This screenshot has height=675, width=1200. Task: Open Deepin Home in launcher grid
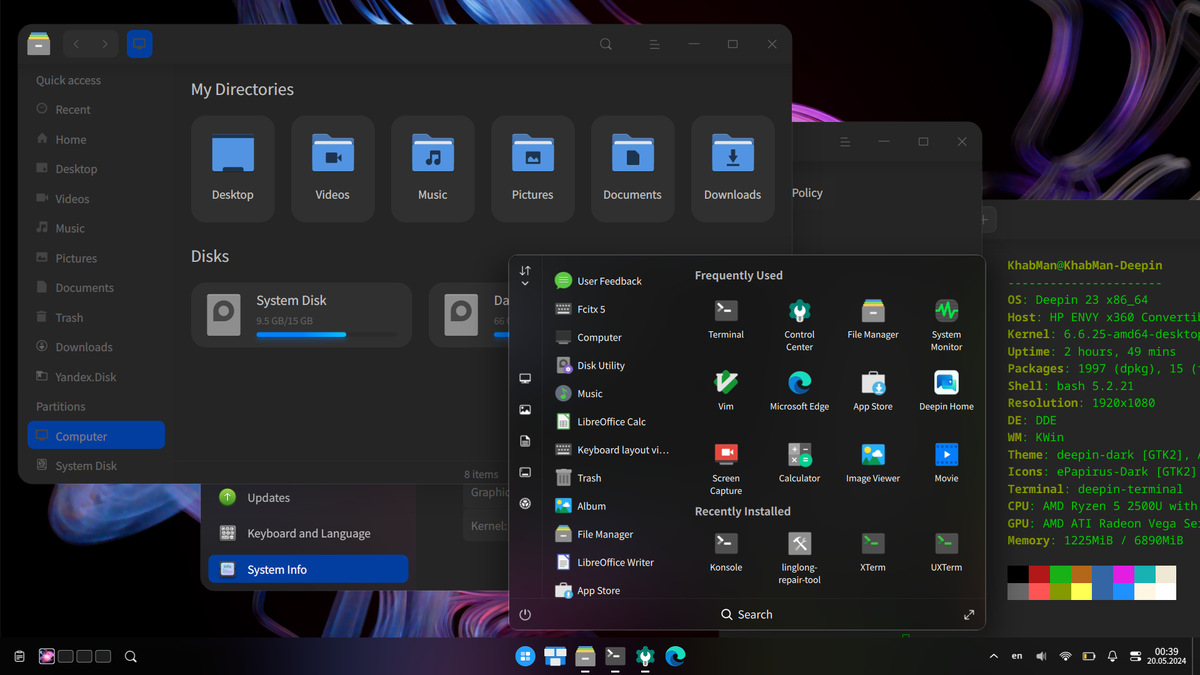[x=946, y=384]
